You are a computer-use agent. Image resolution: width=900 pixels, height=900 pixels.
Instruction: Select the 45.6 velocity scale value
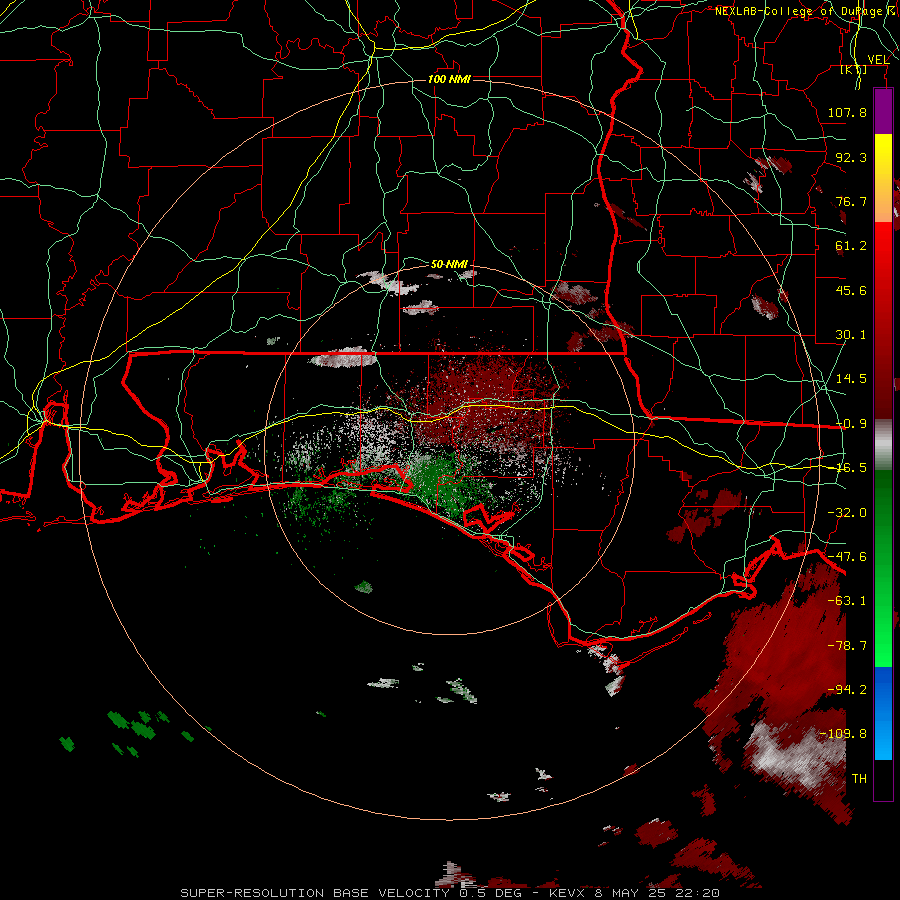[x=851, y=290]
